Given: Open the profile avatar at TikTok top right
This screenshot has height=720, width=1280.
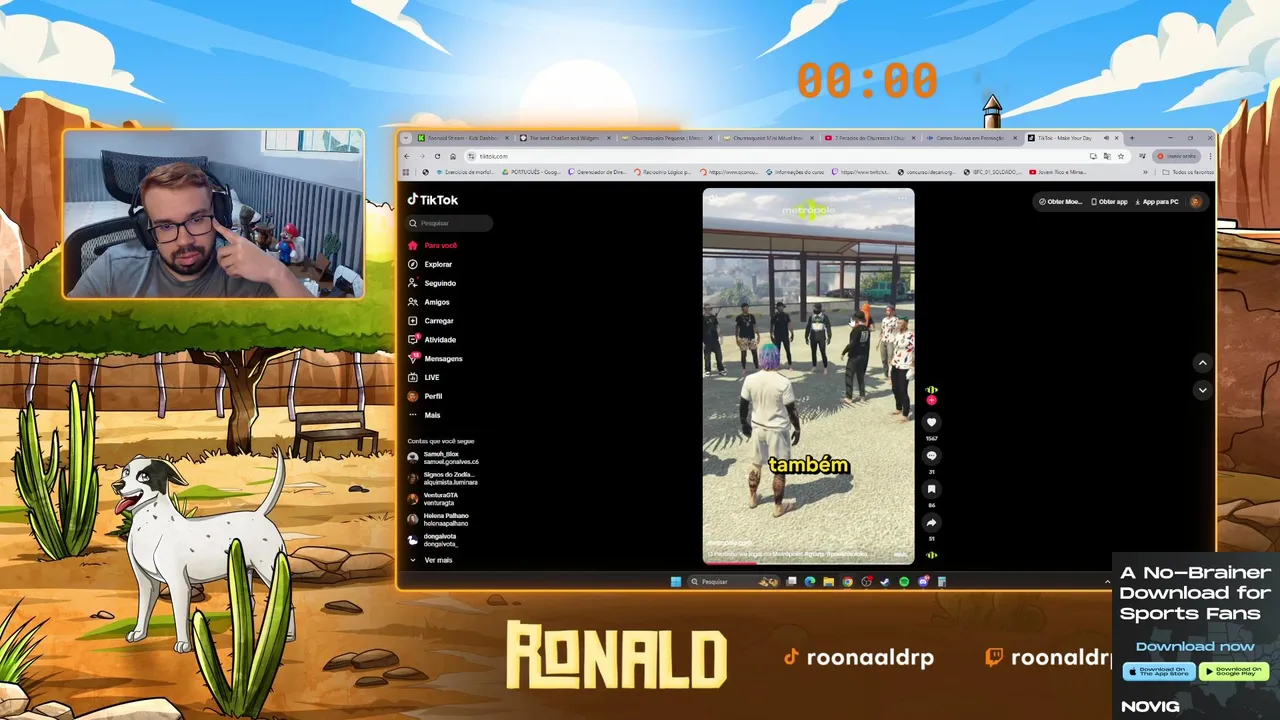Looking at the screenshot, I should coord(1195,201).
